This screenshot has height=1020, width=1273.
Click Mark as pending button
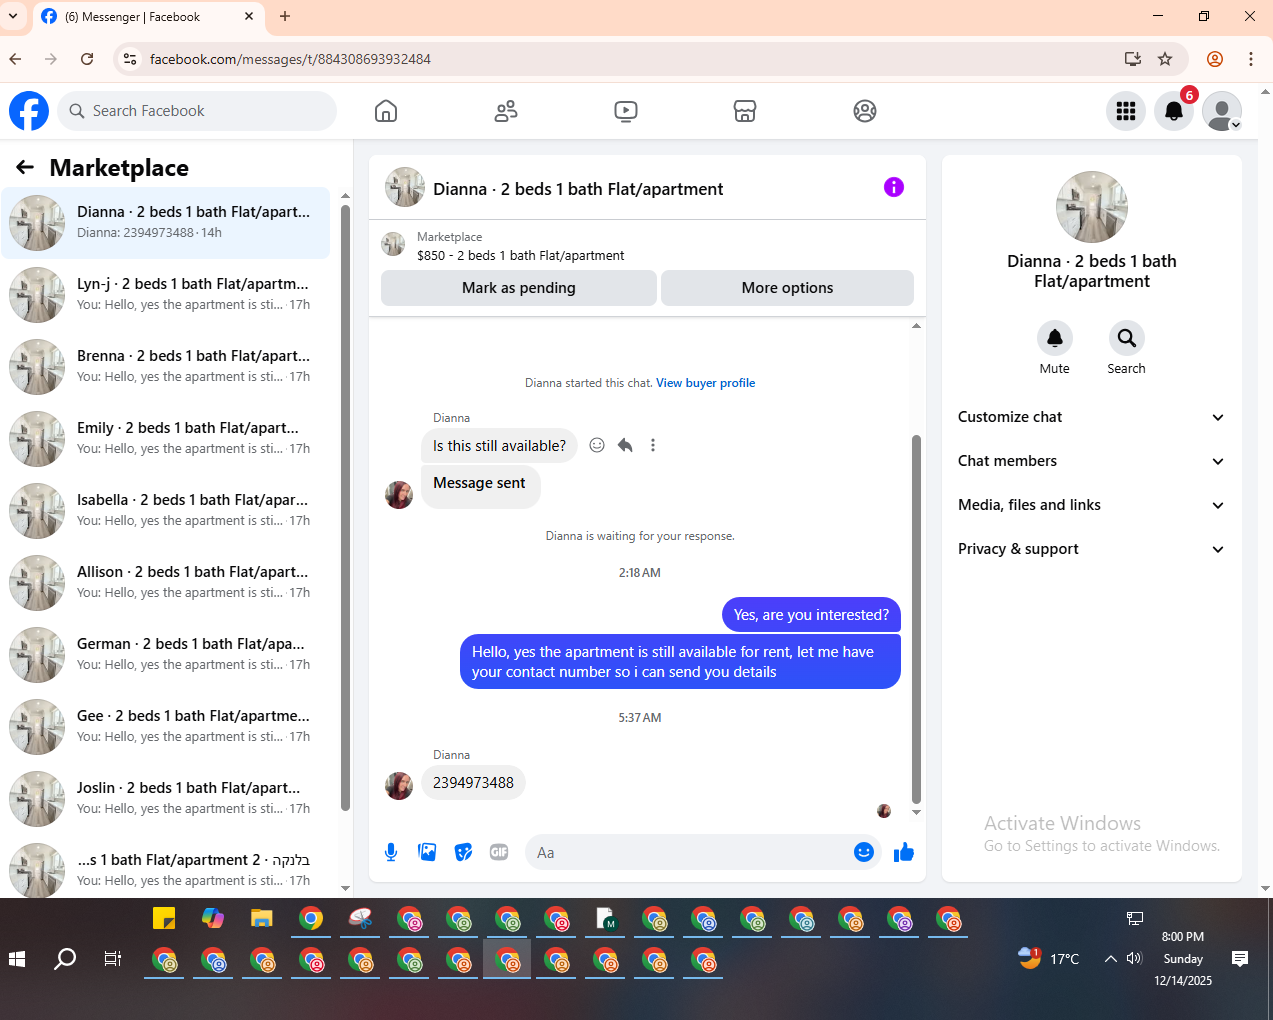pos(519,288)
